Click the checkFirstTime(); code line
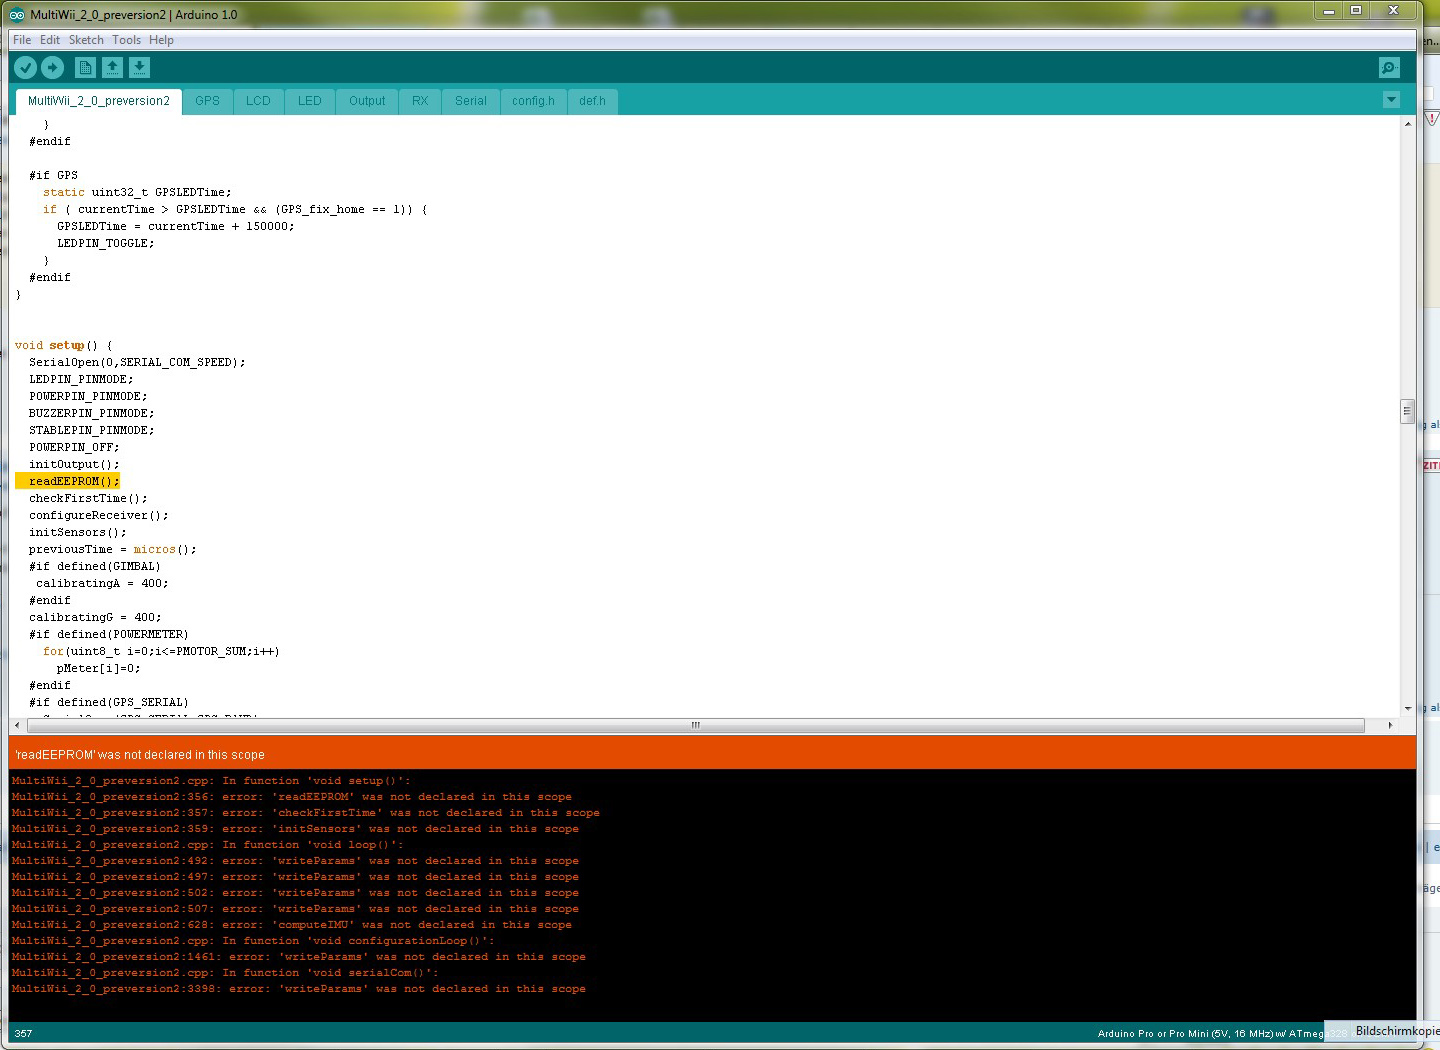Screen dimensions: 1440x1050 tap(88, 498)
